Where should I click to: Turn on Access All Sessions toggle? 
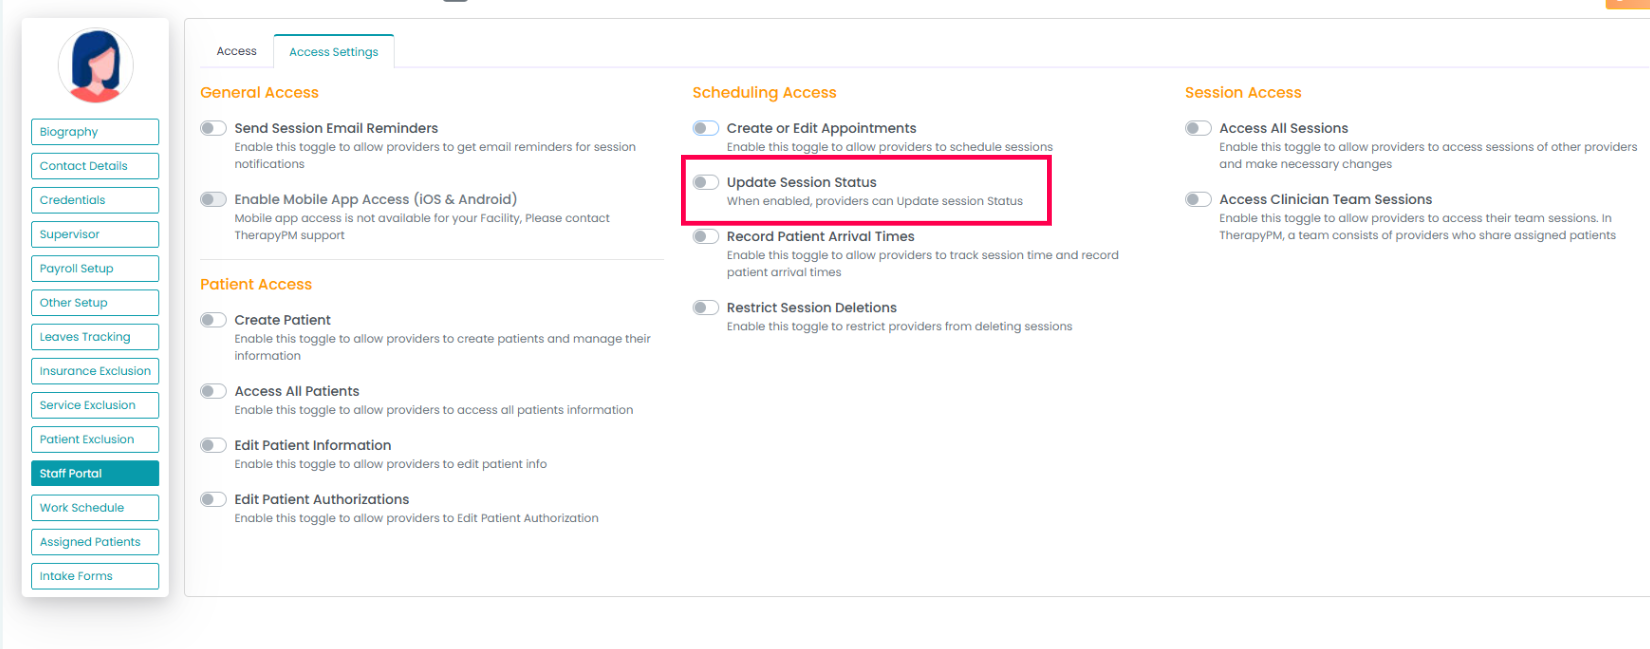[x=1198, y=128]
